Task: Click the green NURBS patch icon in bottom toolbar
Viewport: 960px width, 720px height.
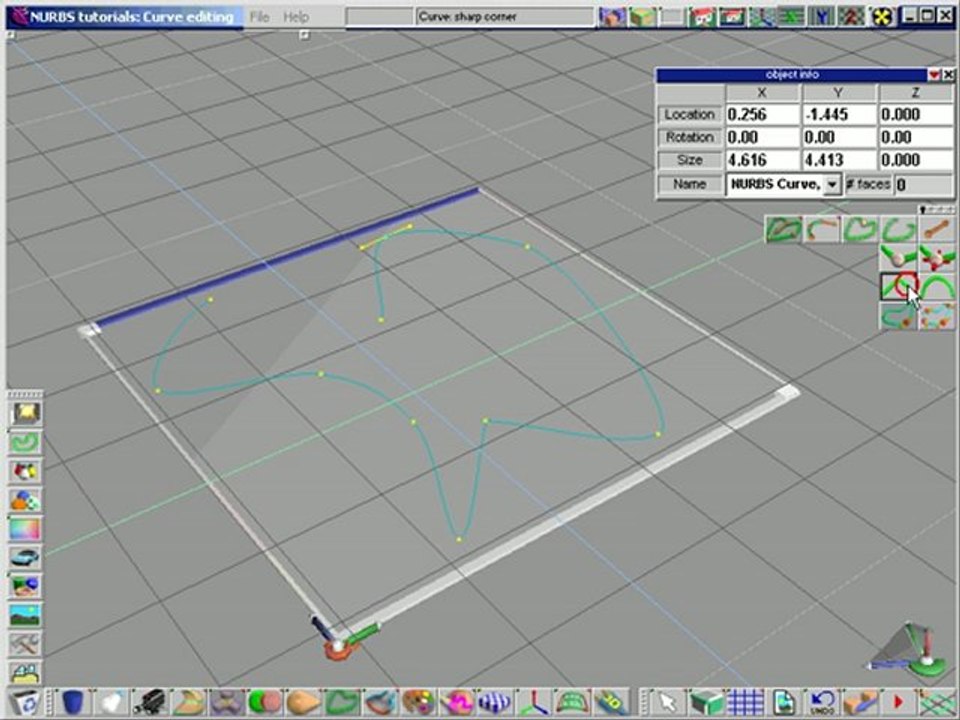Action: 572,702
